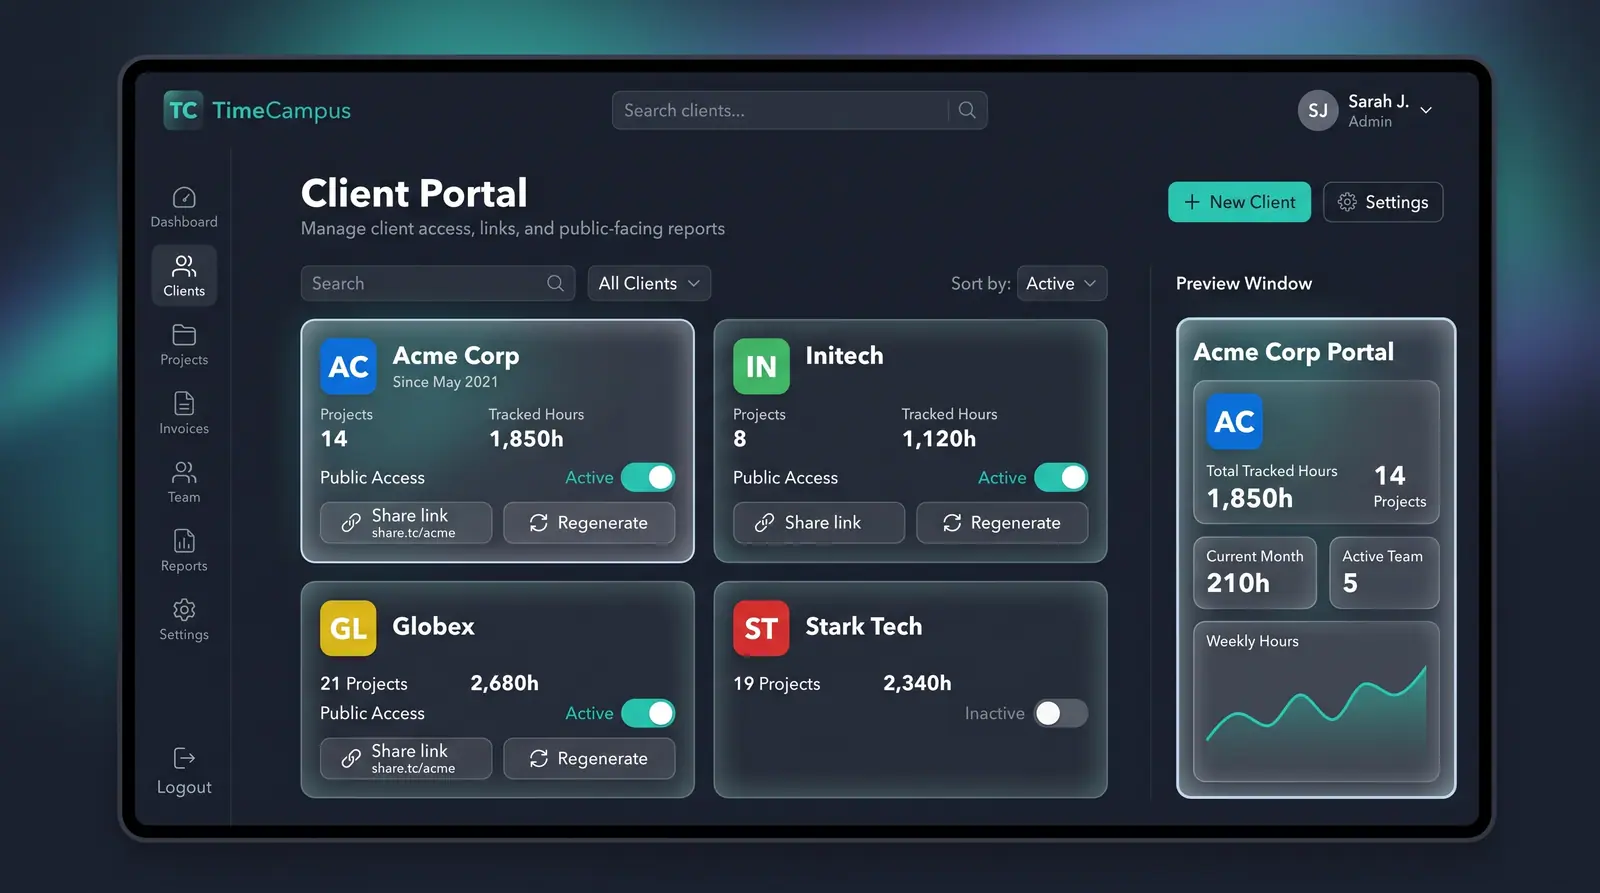Click the Client Portal heading
Image resolution: width=1600 pixels, height=893 pixels.
[x=414, y=193]
